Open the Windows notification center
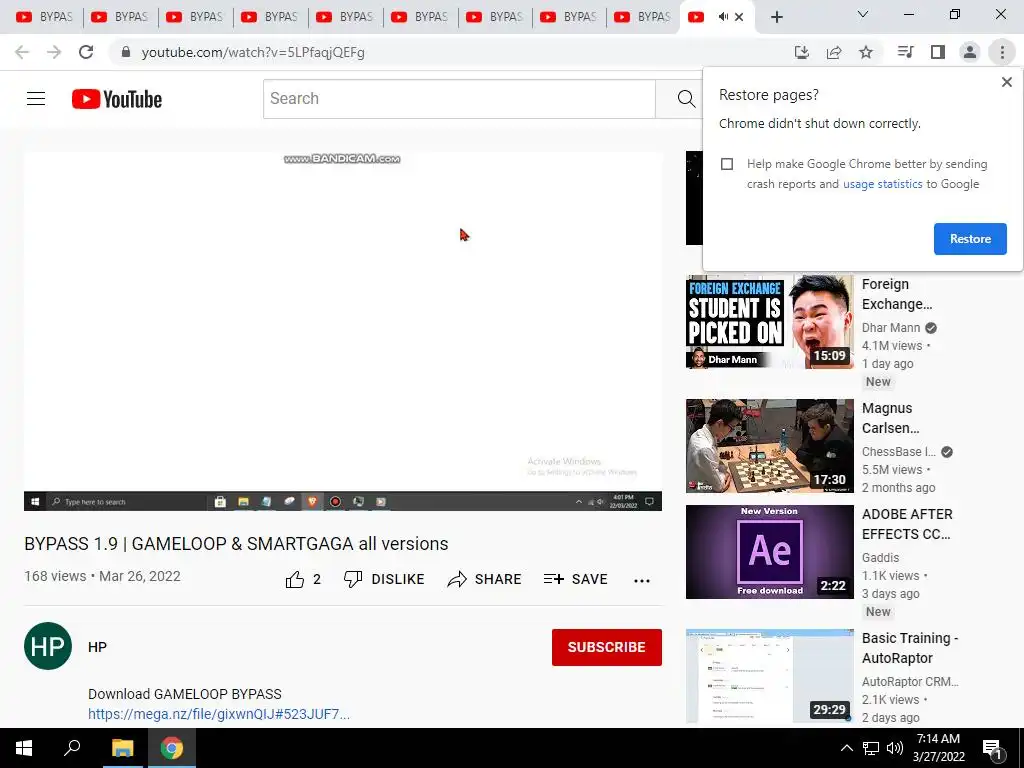1024x768 pixels. (993, 749)
